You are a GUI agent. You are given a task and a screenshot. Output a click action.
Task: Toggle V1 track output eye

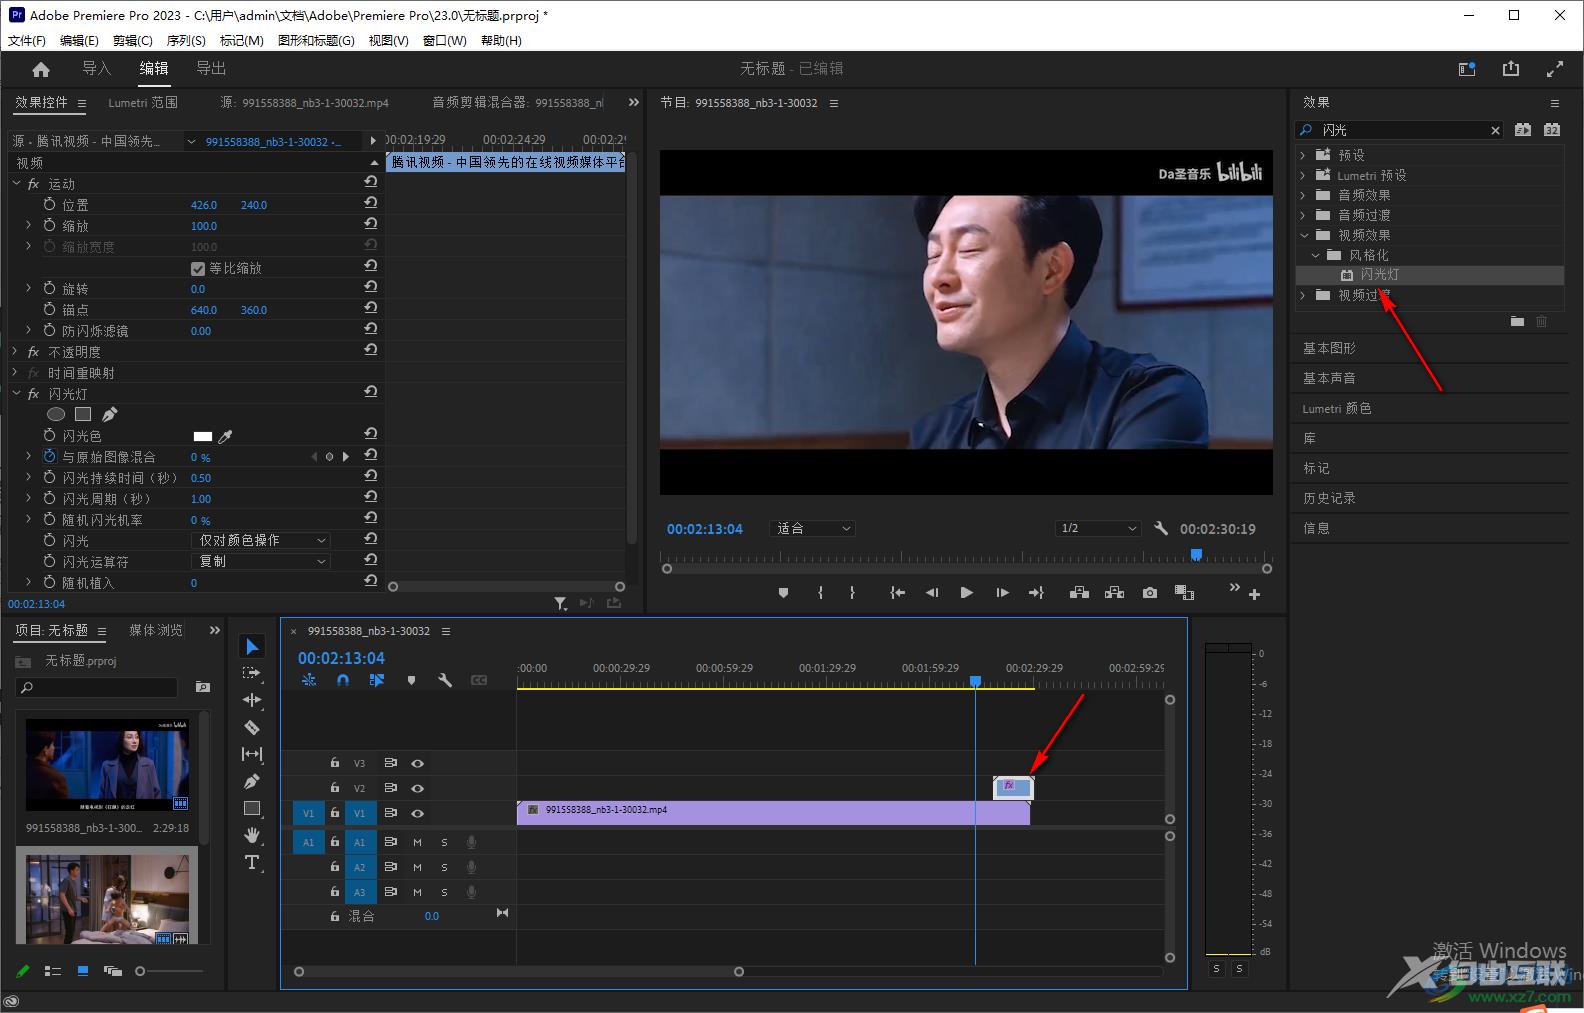tap(418, 813)
